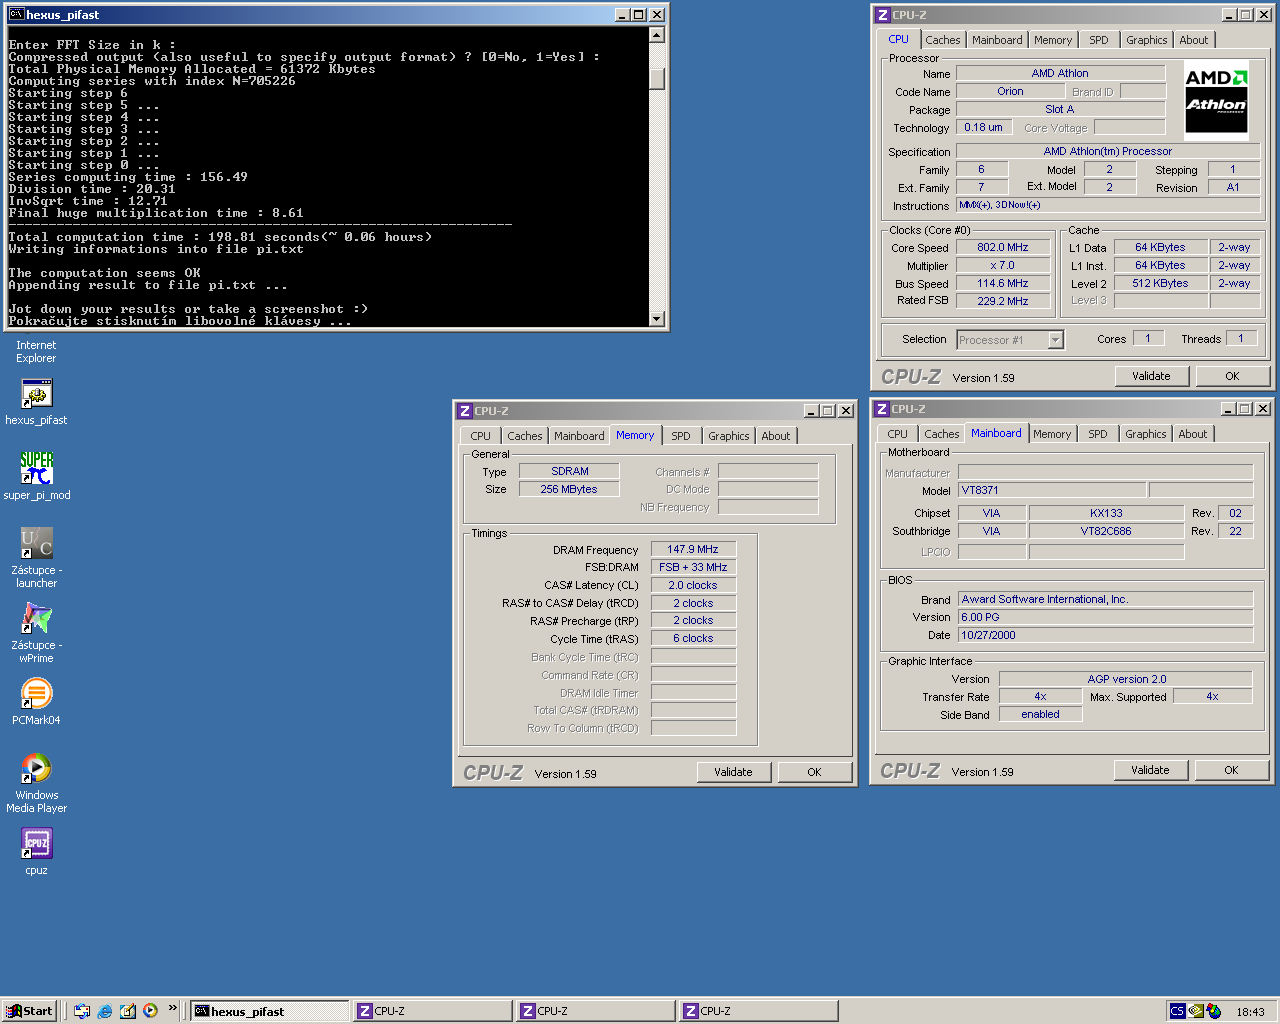
Task: Open Mainboard tab in the CPU-tab CPU-Z window
Action: click(997, 40)
